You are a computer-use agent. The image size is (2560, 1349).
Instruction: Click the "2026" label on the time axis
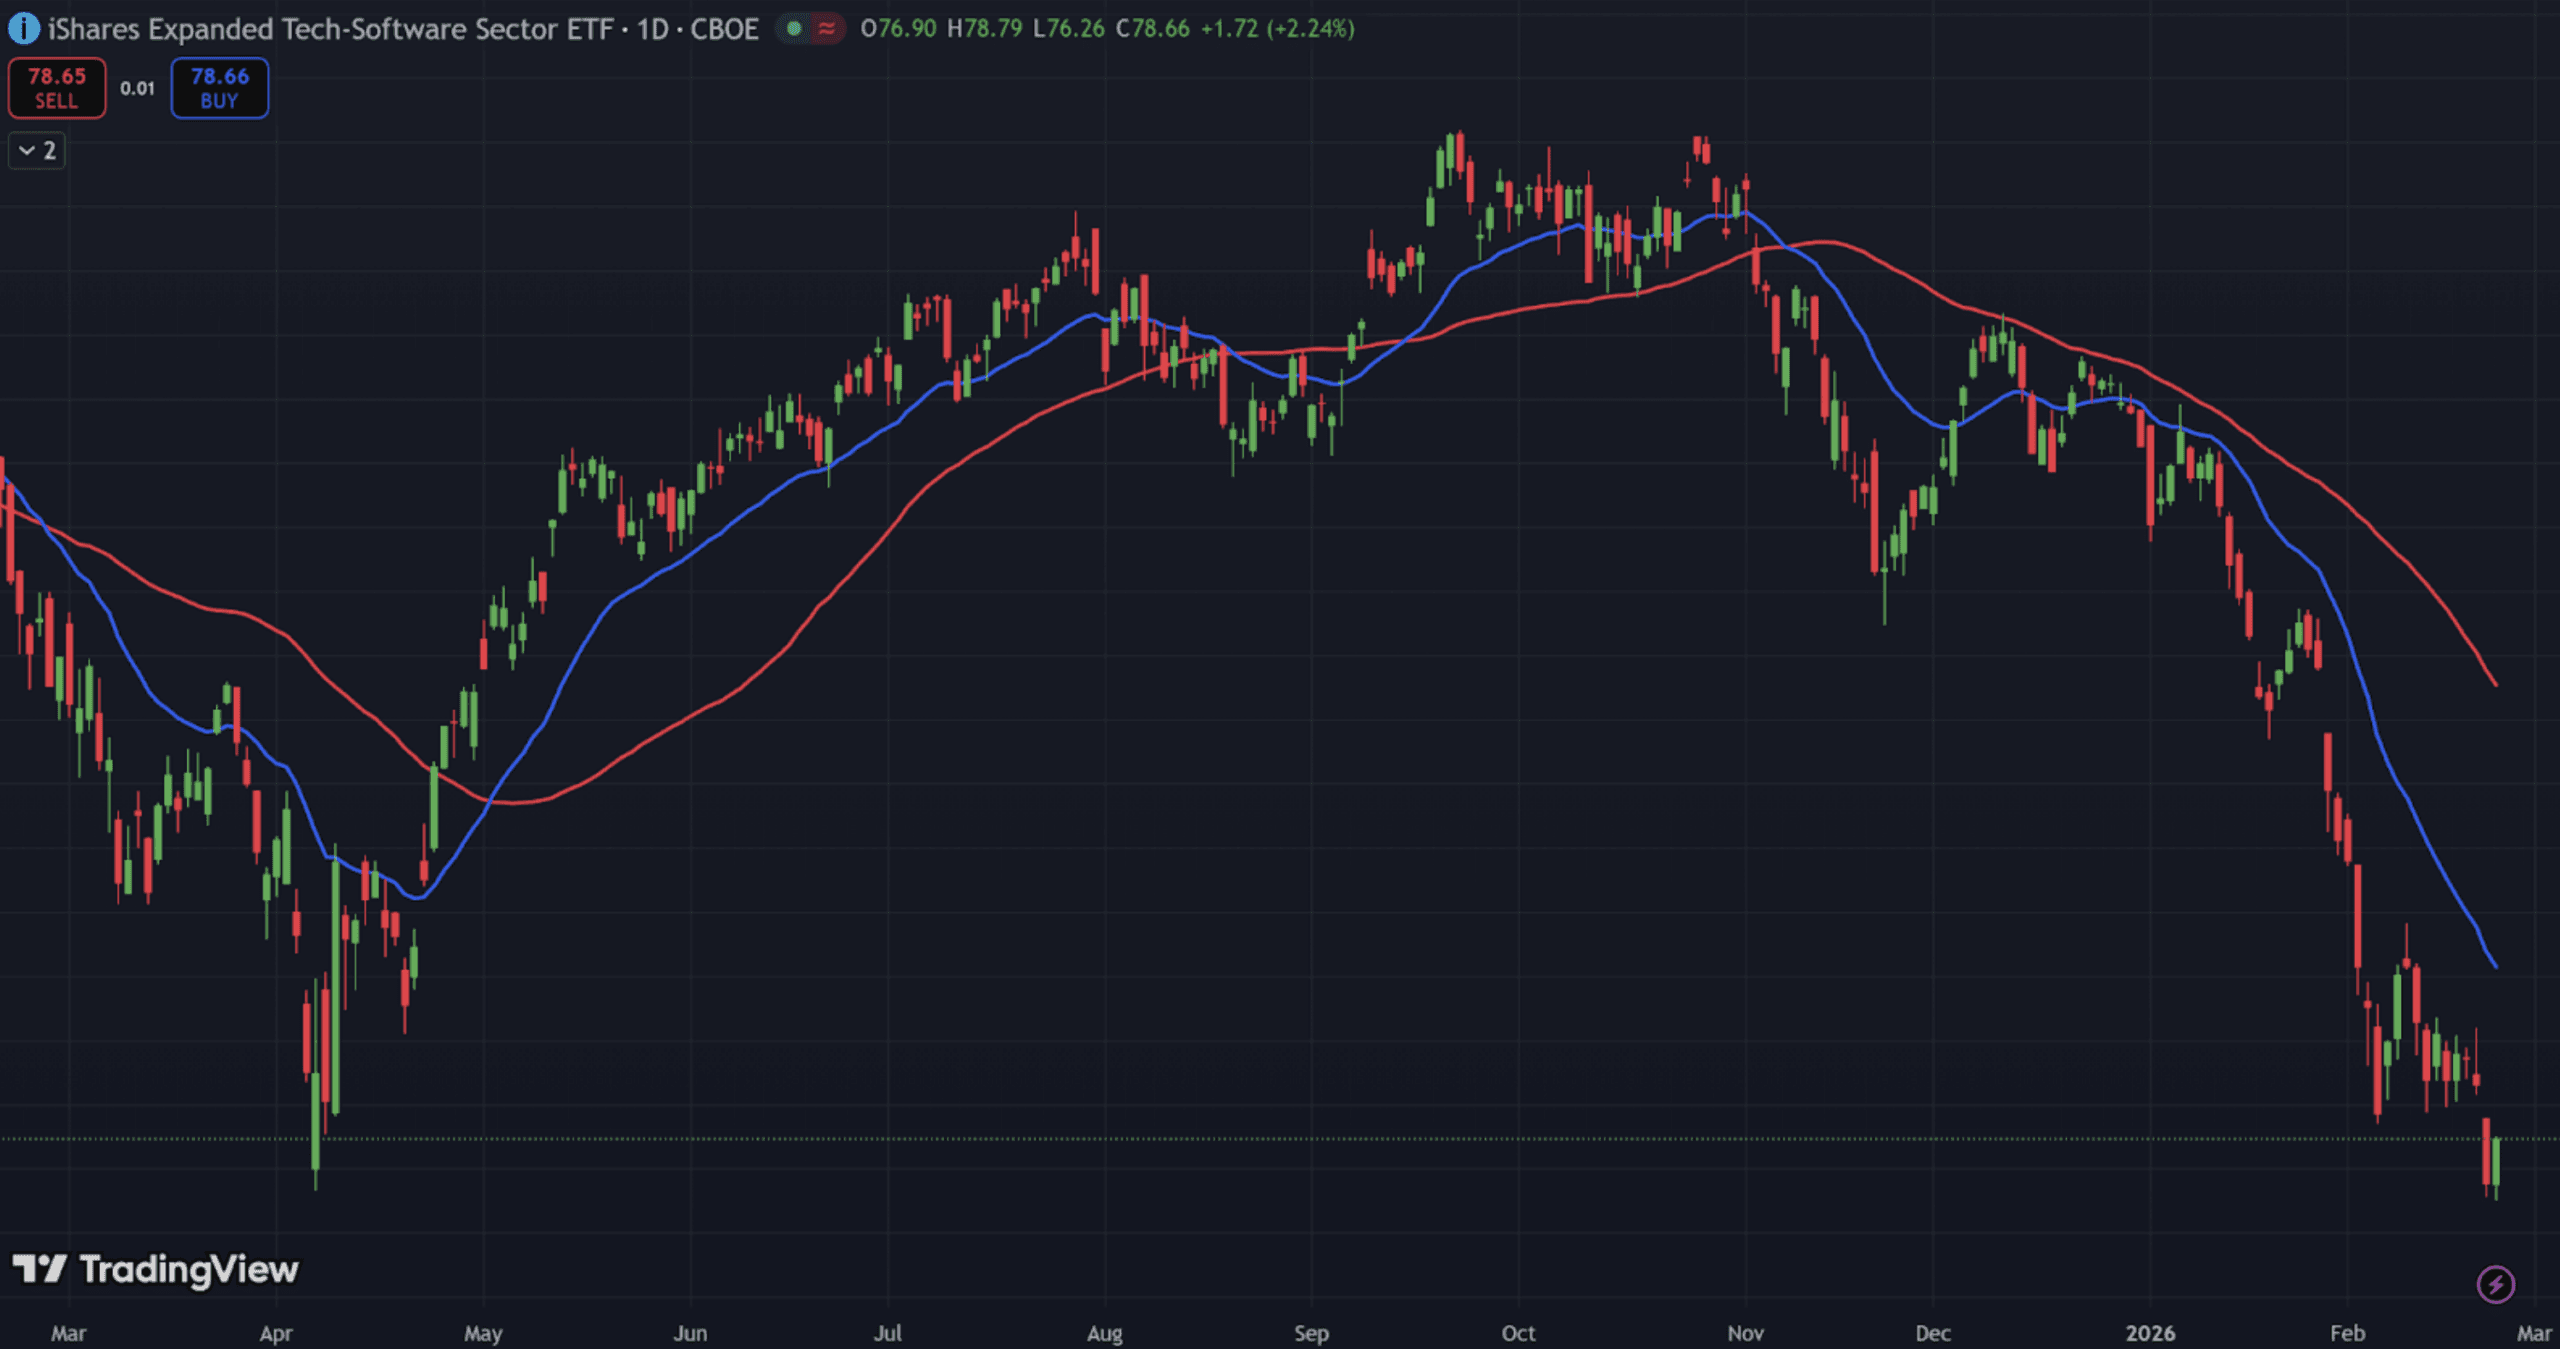(2150, 1333)
